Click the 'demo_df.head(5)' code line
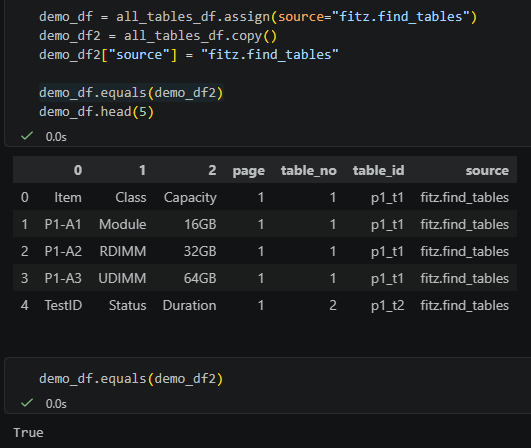Screen dimensions: 531x448 [97, 112]
